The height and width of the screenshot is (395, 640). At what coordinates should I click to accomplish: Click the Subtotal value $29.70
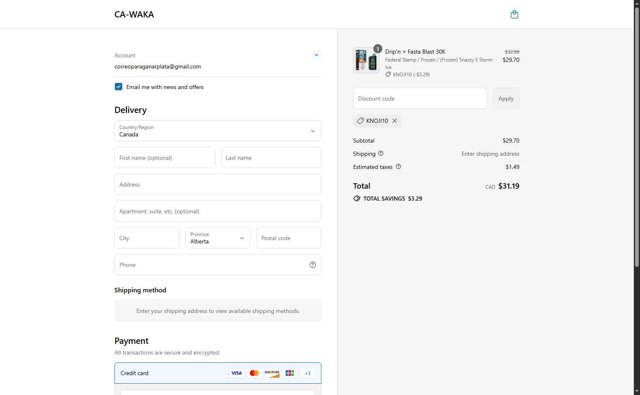point(511,140)
